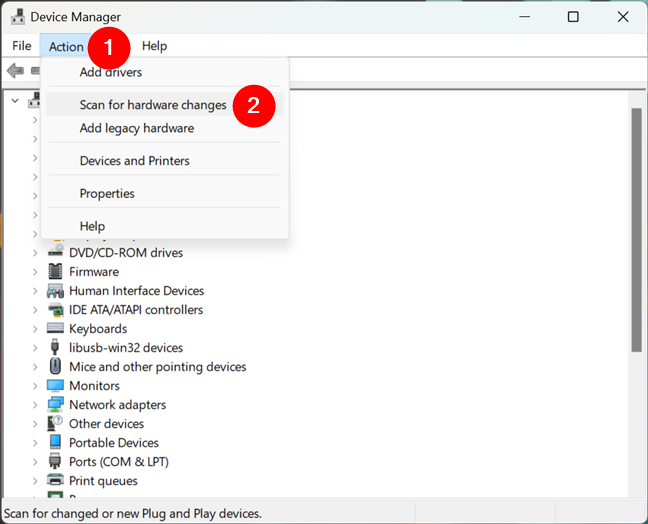Select Monitors label
This screenshot has width=648, height=524.
pos(94,386)
